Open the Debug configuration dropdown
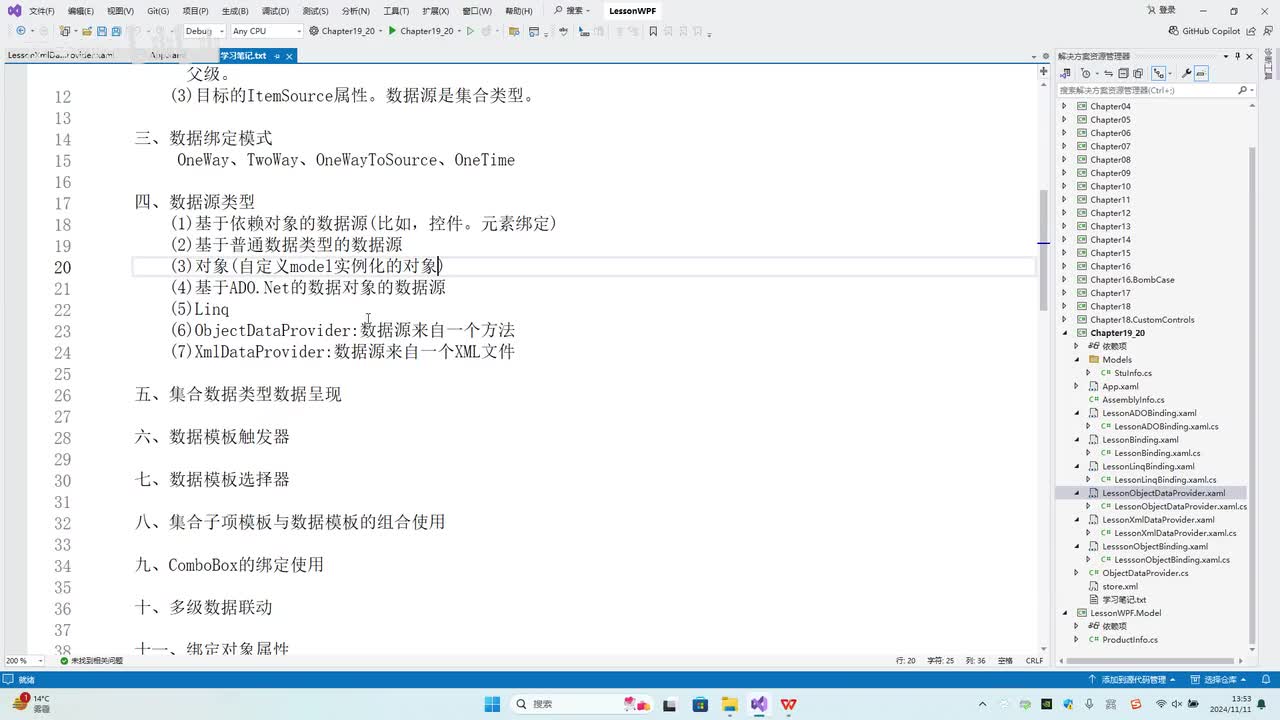The width and height of the screenshot is (1280, 720). click(205, 31)
